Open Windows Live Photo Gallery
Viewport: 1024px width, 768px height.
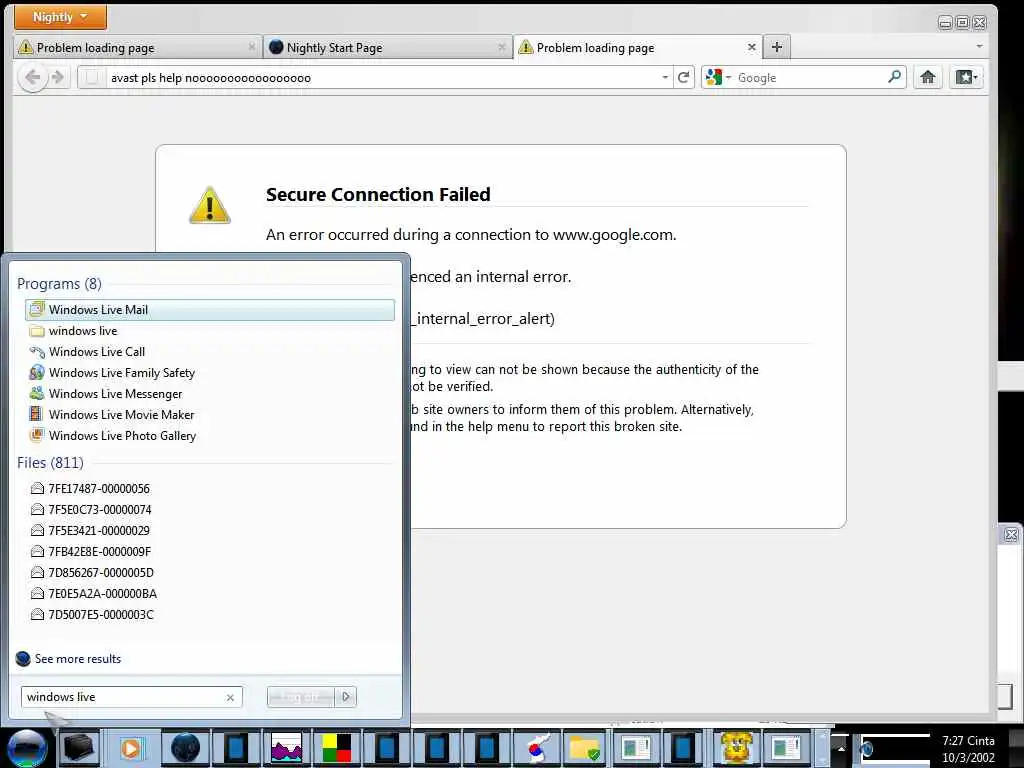click(210, 436)
